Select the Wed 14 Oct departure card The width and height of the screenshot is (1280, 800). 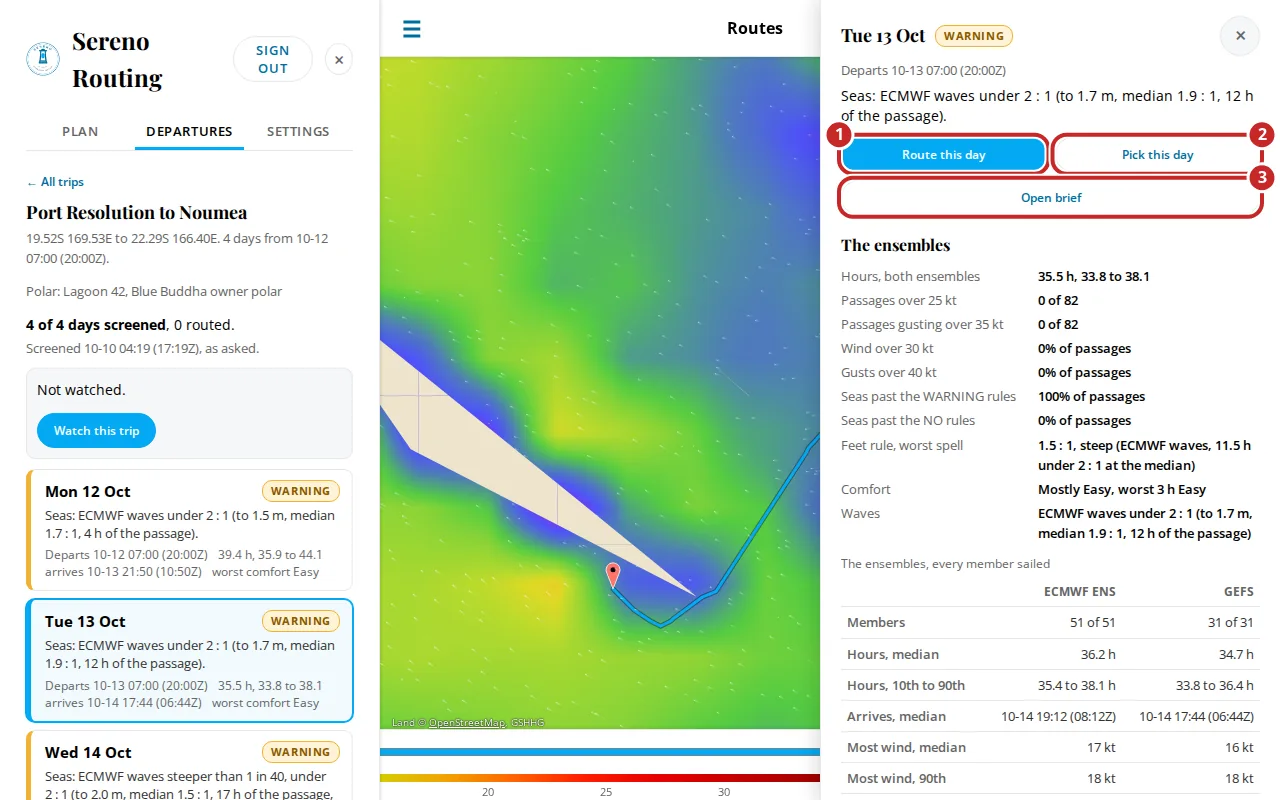point(189,765)
